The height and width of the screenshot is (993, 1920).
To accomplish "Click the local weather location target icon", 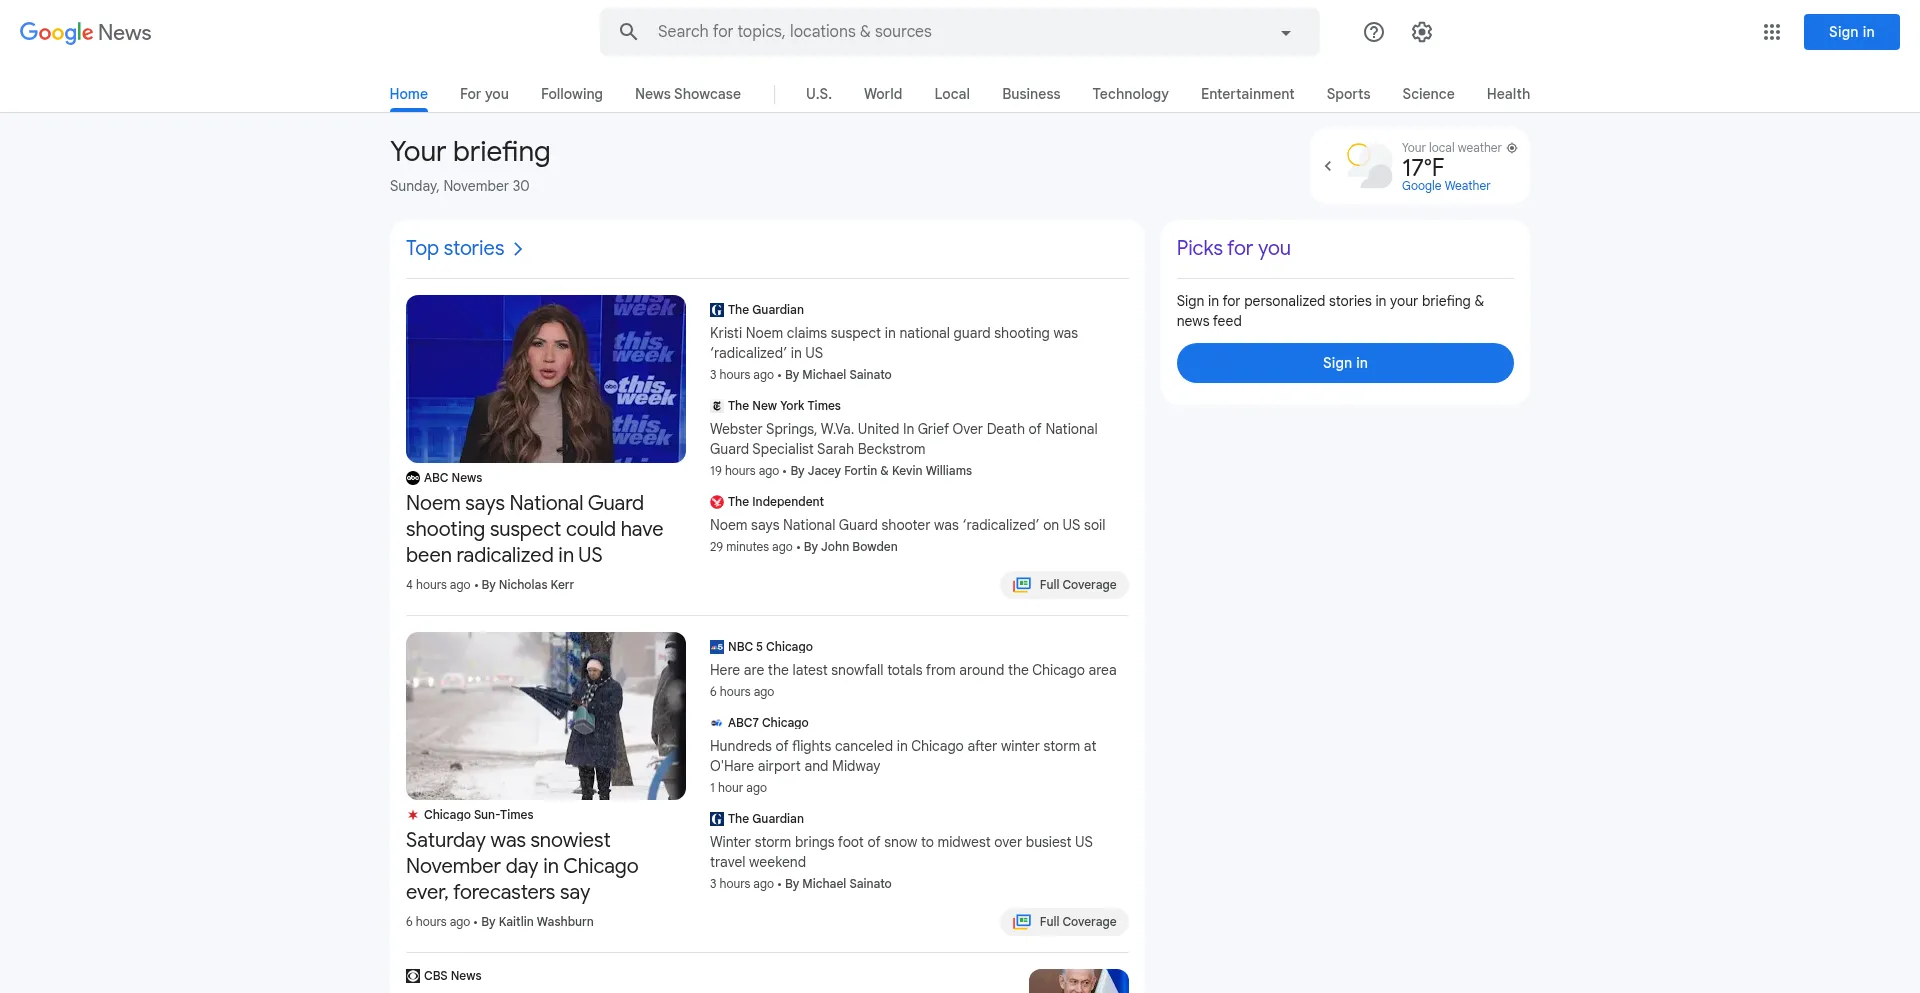I will pyautogui.click(x=1512, y=148).
